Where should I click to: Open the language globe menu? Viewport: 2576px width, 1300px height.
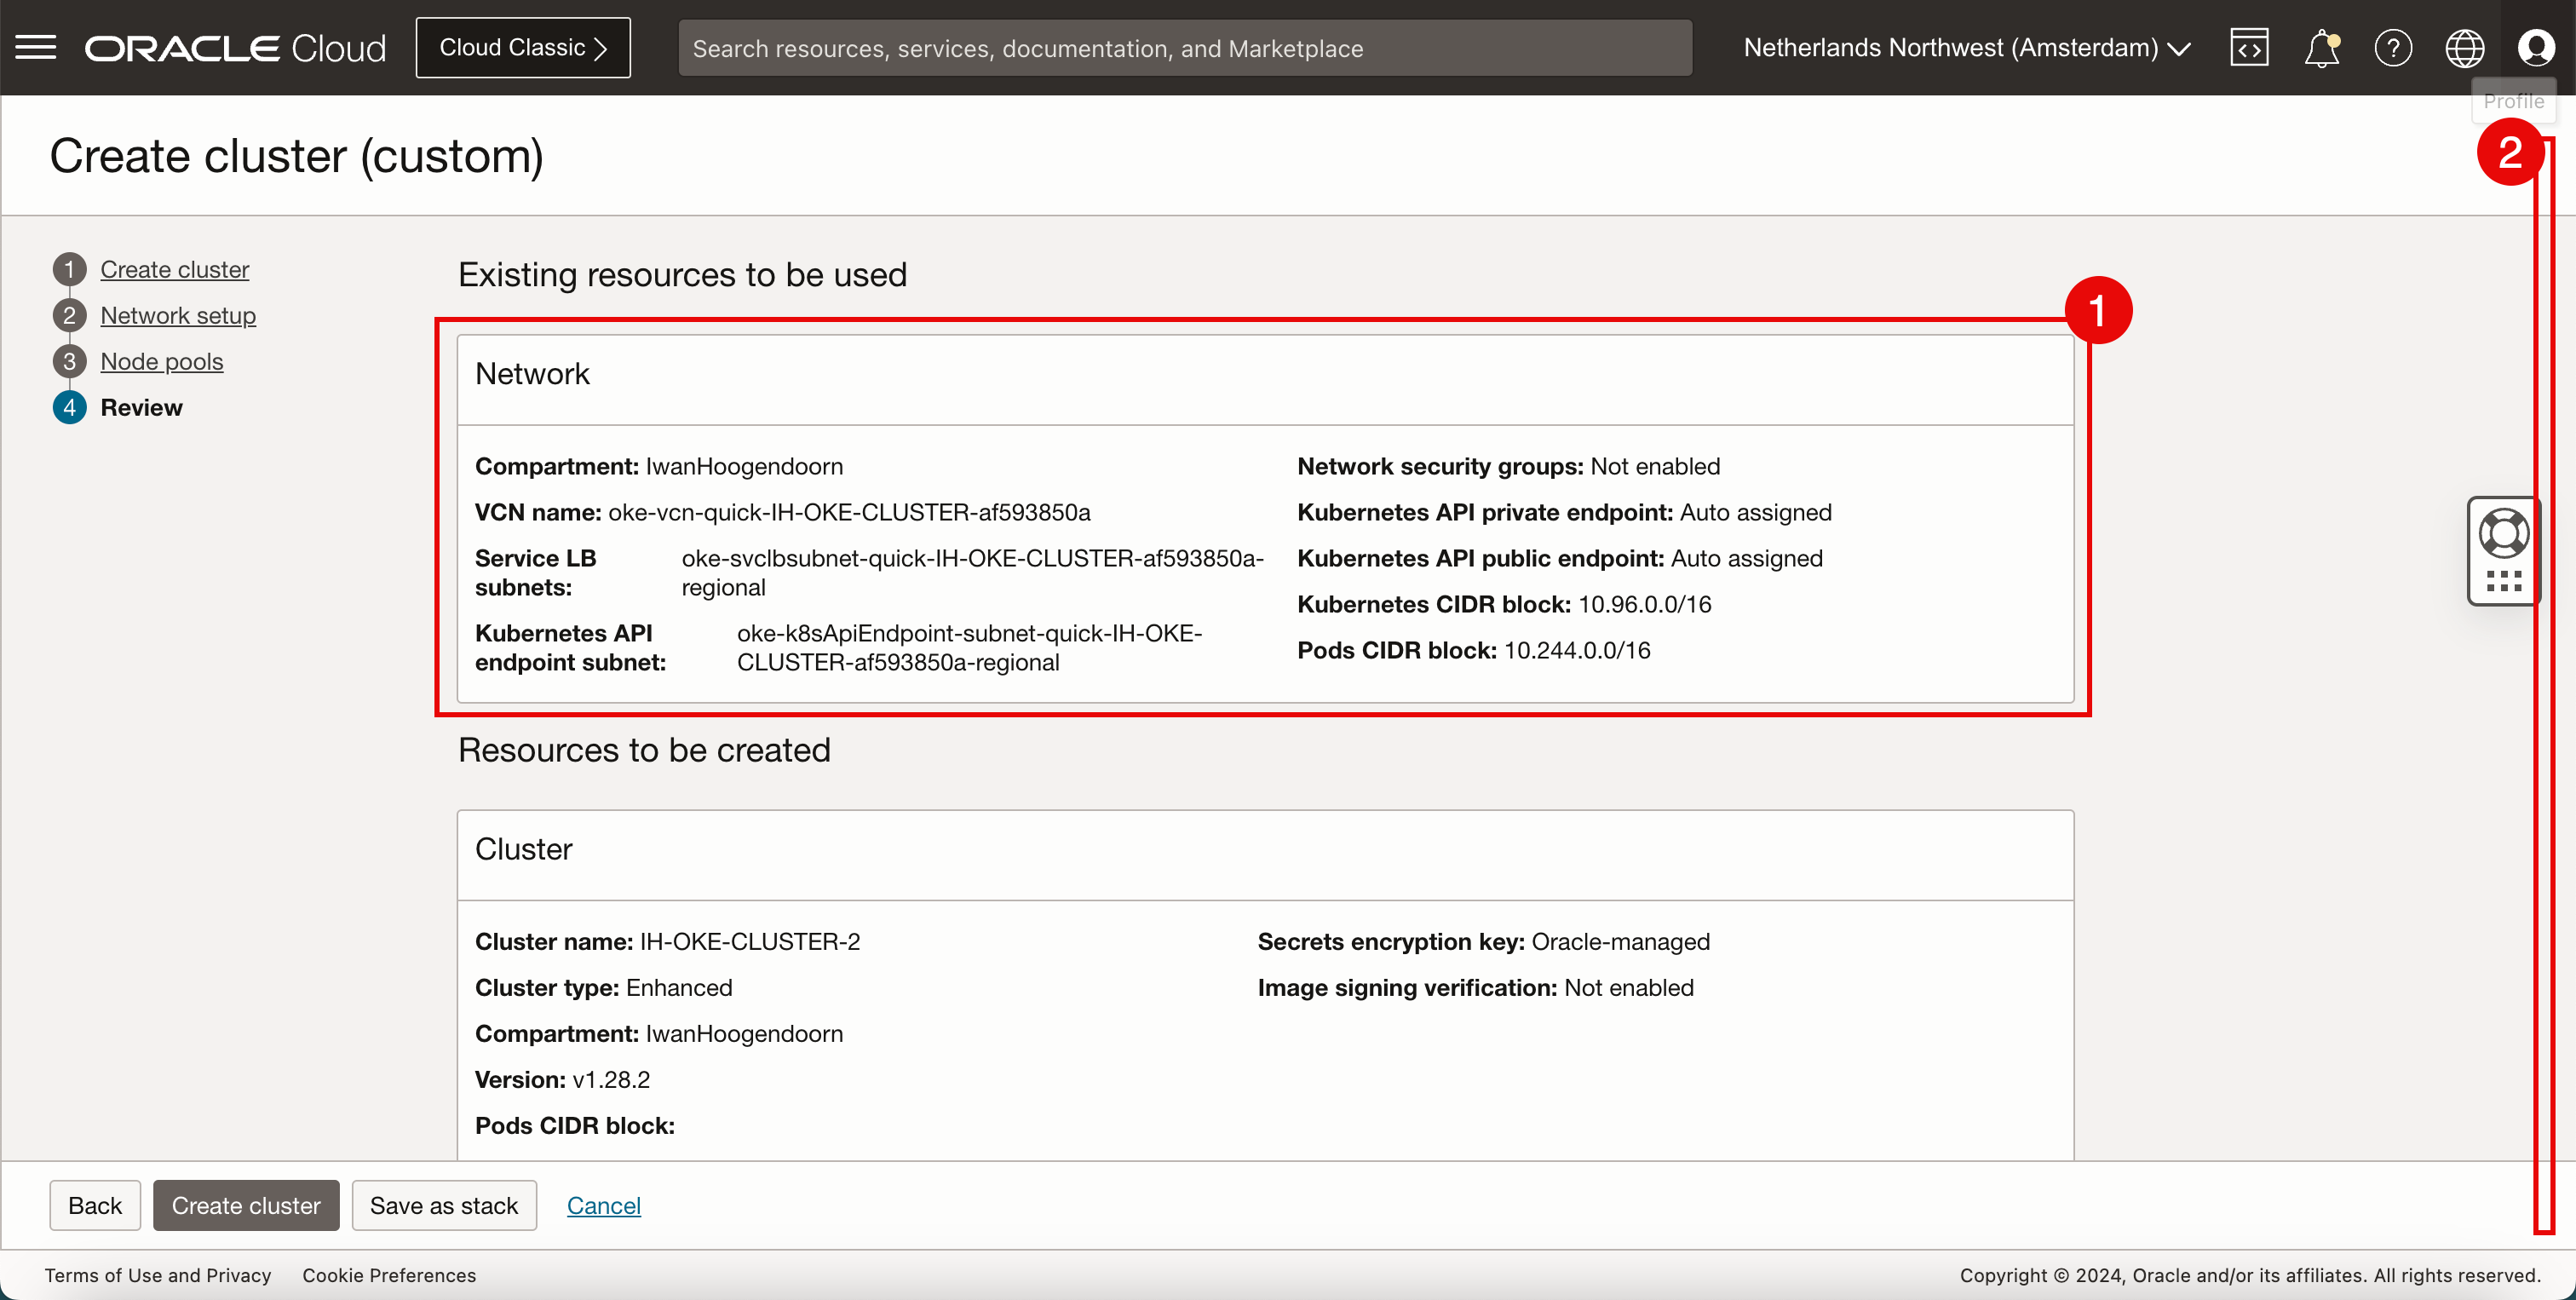pyautogui.click(x=2464, y=47)
